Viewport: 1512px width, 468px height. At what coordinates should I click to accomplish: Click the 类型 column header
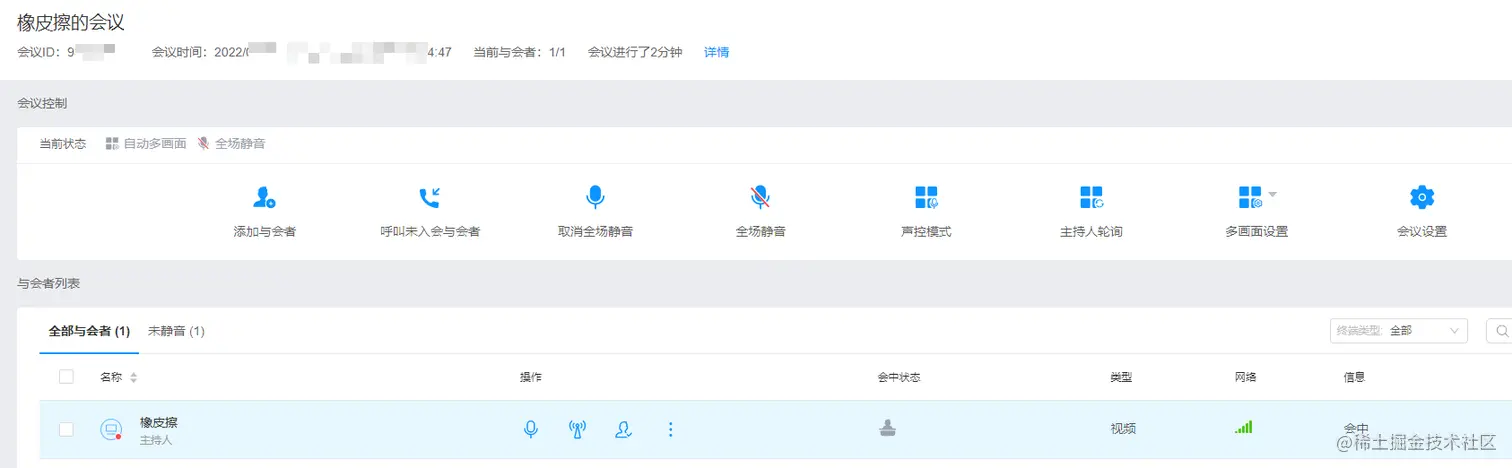coord(1121,377)
